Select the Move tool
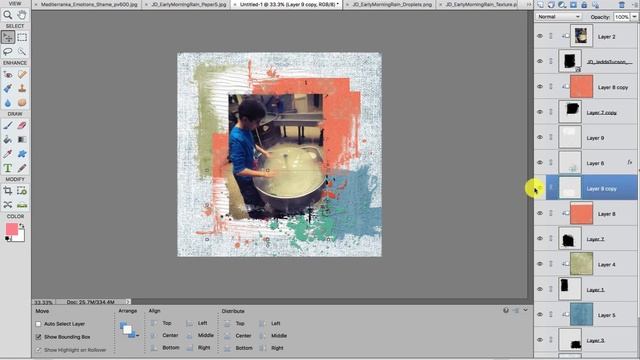Screen dimensions: 640x360 click(7, 37)
